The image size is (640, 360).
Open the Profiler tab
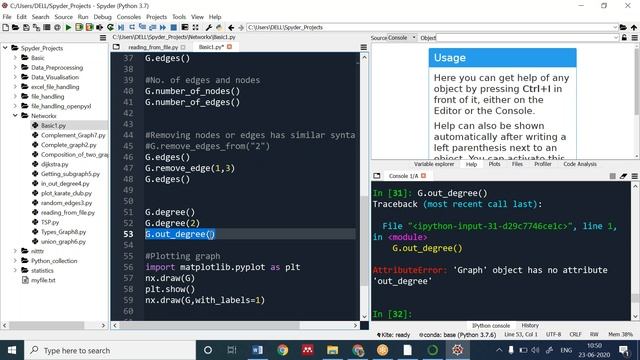[x=543, y=164]
